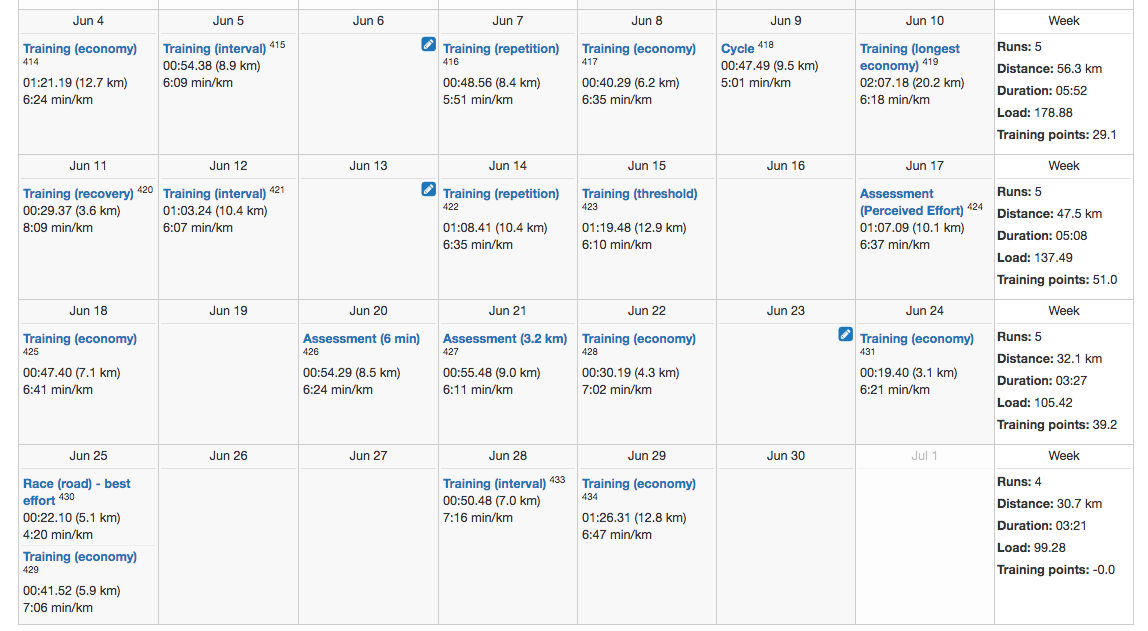Open Training (economy) entry on Jun 24

[917, 338]
